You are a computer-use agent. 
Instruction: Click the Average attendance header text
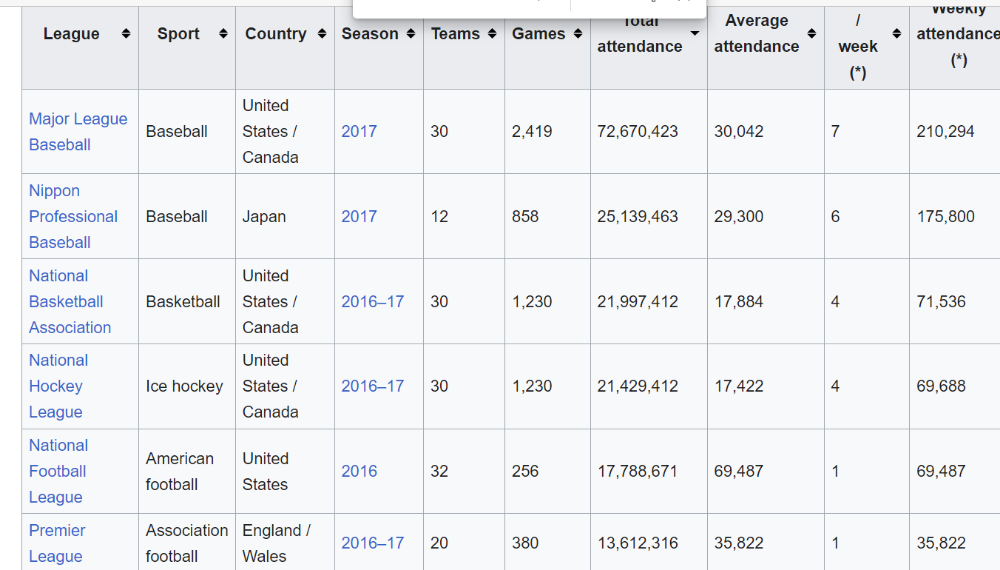(756, 34)
